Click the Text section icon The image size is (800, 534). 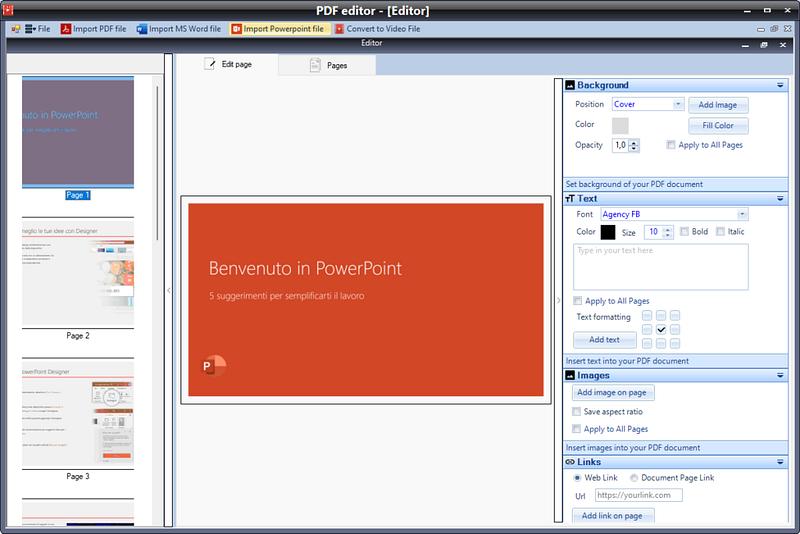[570, 198]
